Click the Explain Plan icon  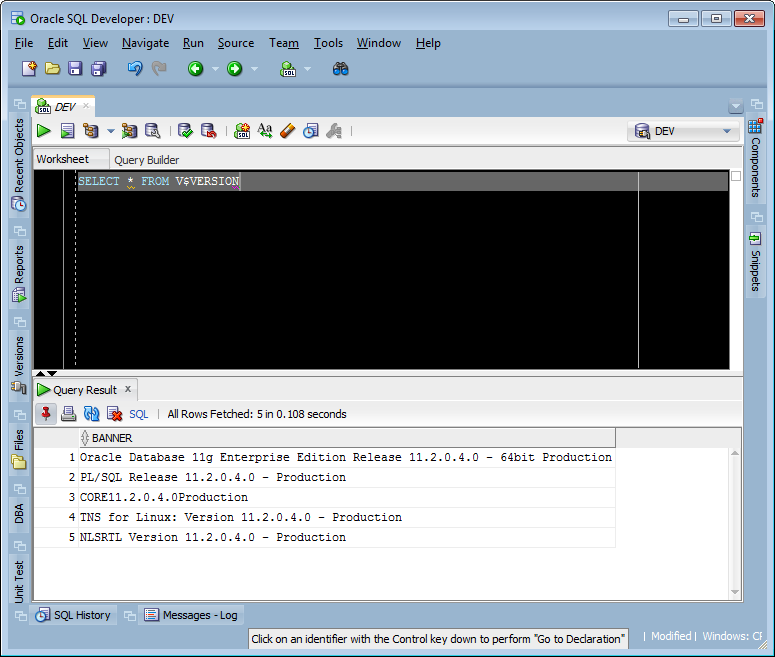click(90, 131)
